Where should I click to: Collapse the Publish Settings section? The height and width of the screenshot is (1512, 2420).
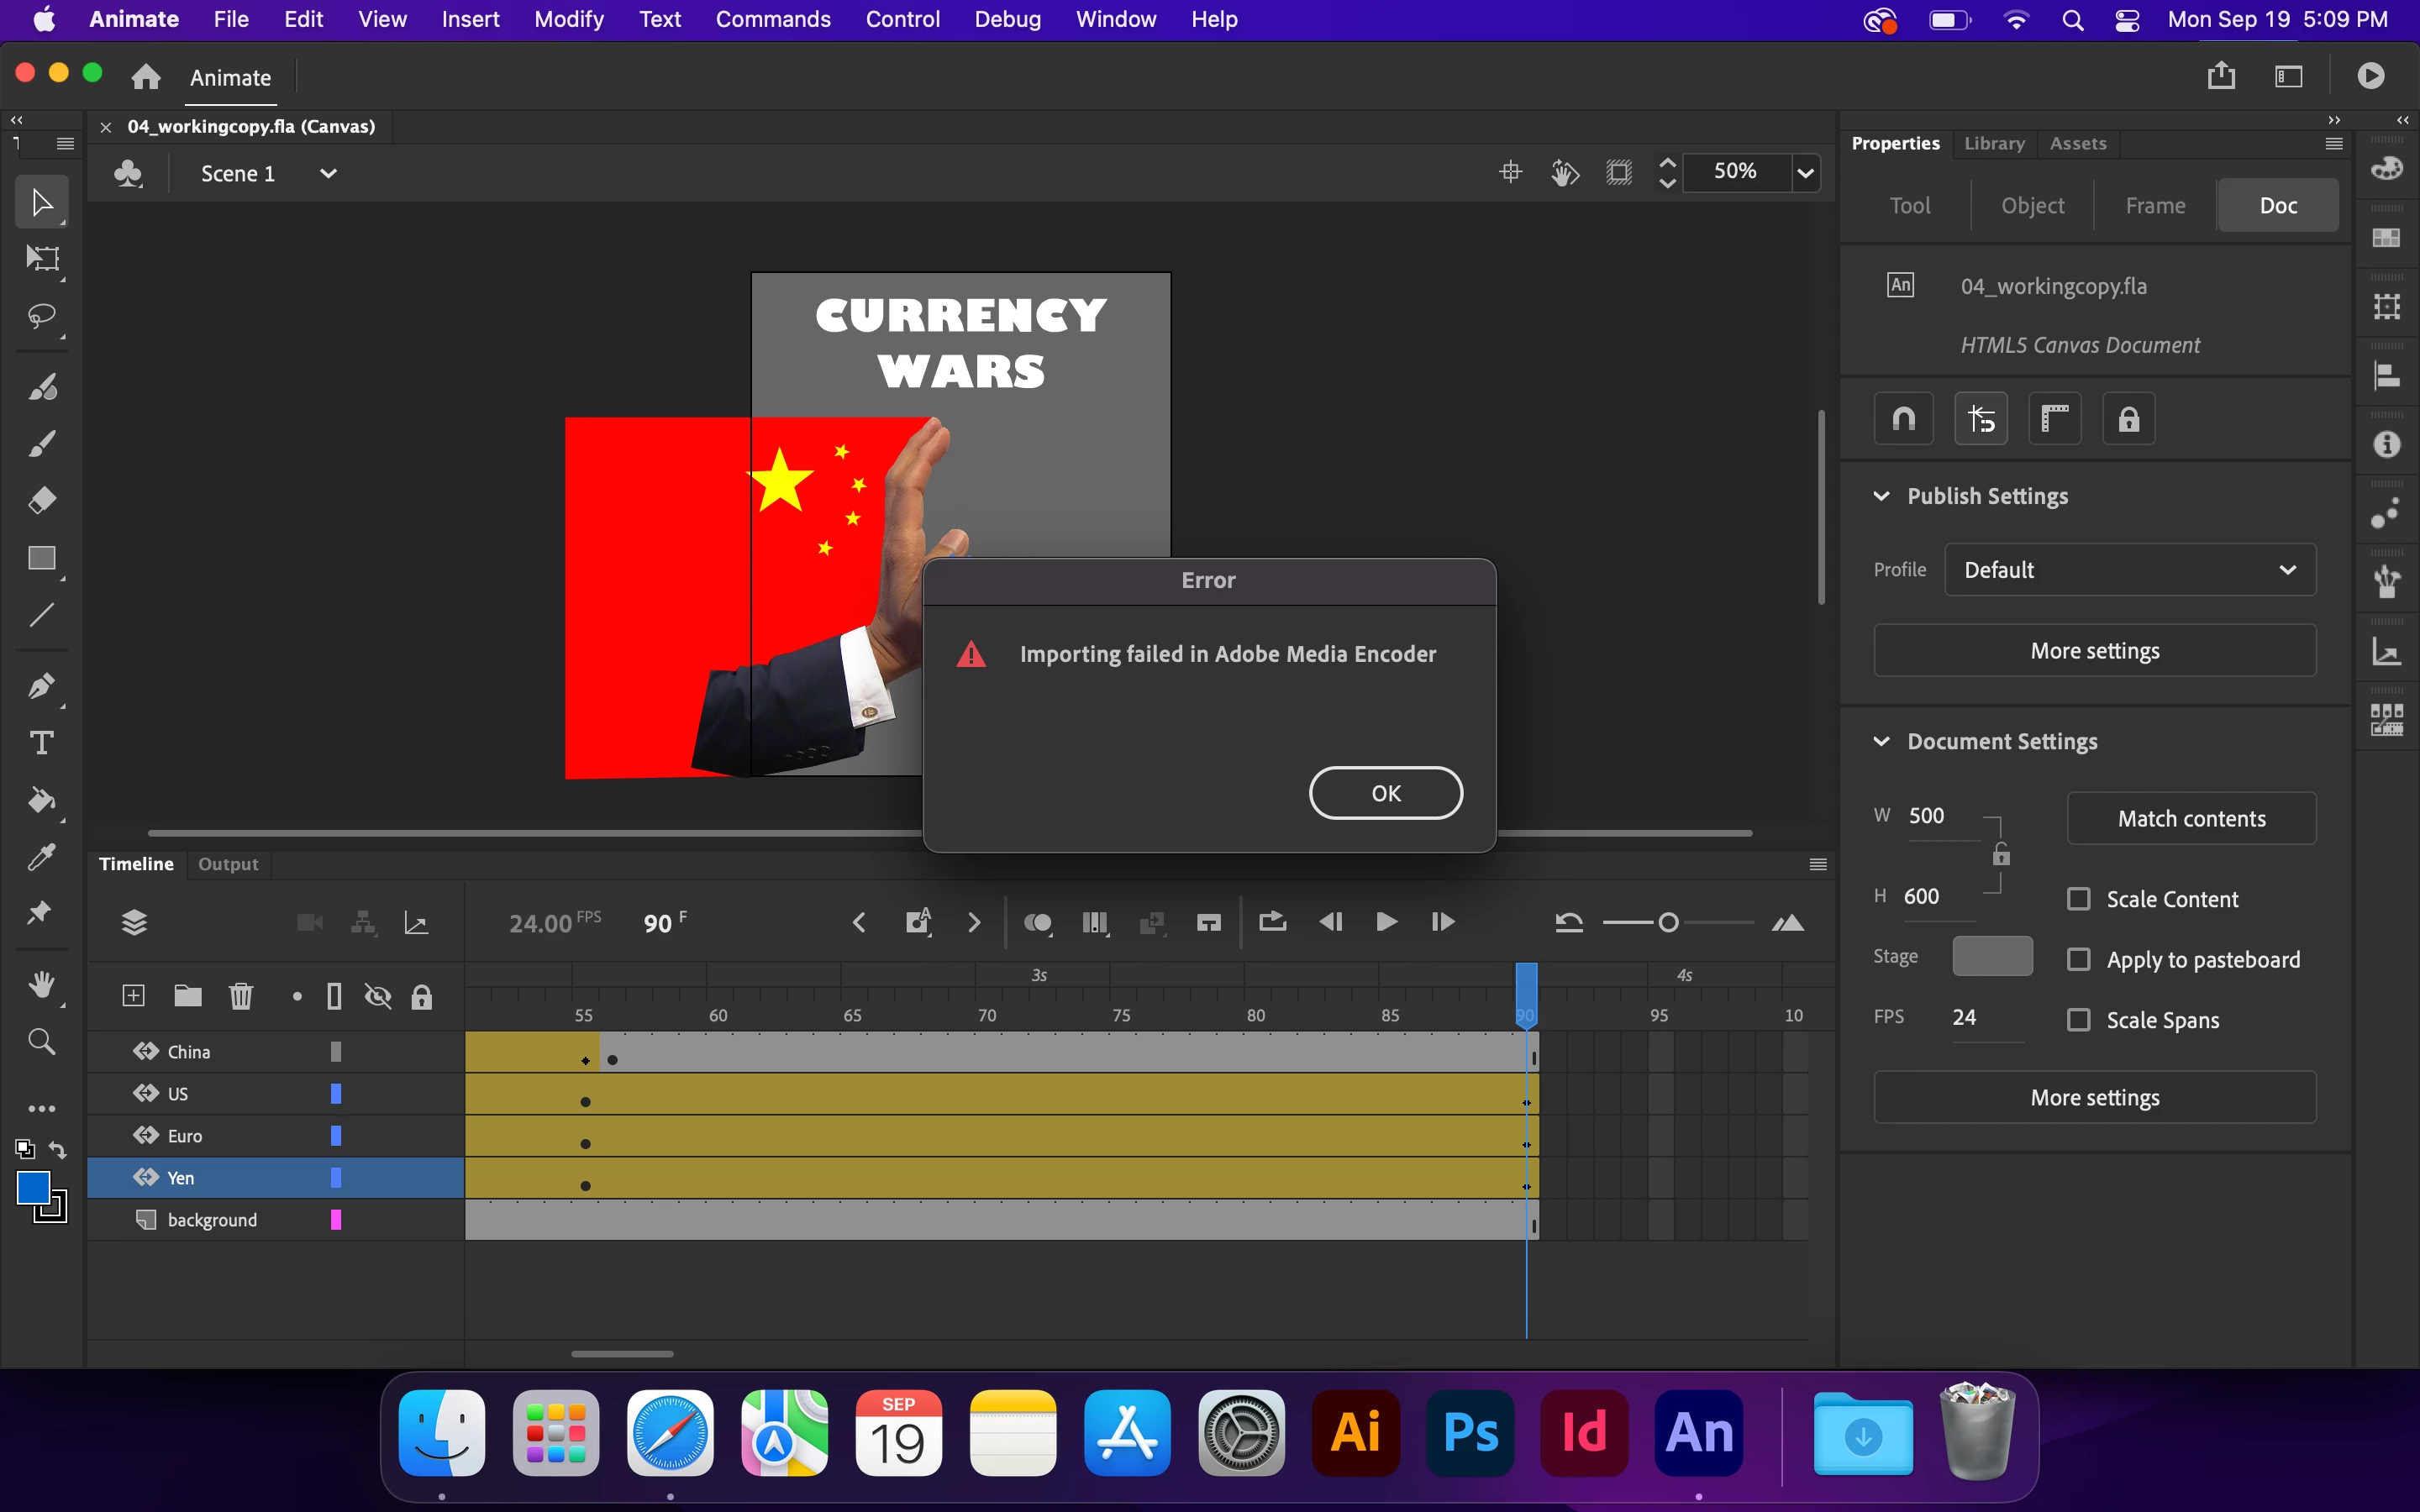[1881, 496]
